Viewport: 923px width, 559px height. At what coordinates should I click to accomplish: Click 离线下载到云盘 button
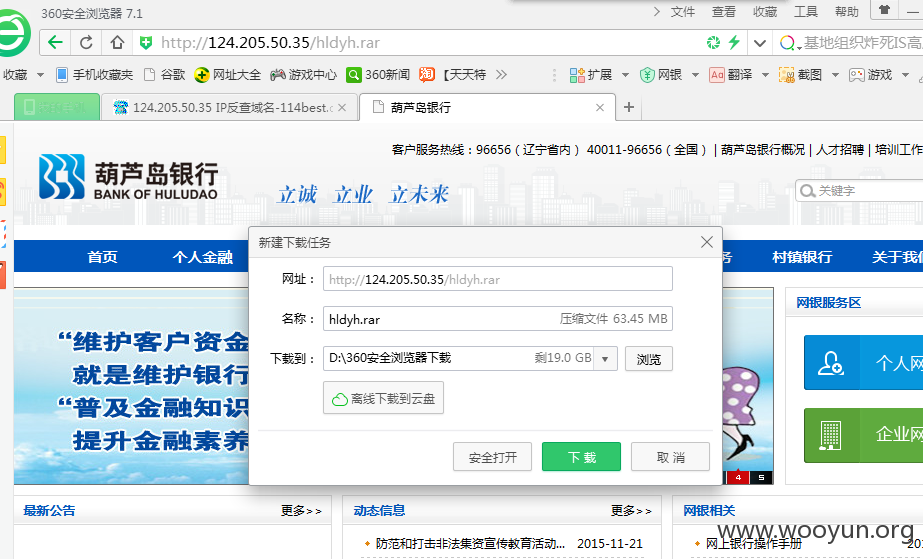pos(383,398)
